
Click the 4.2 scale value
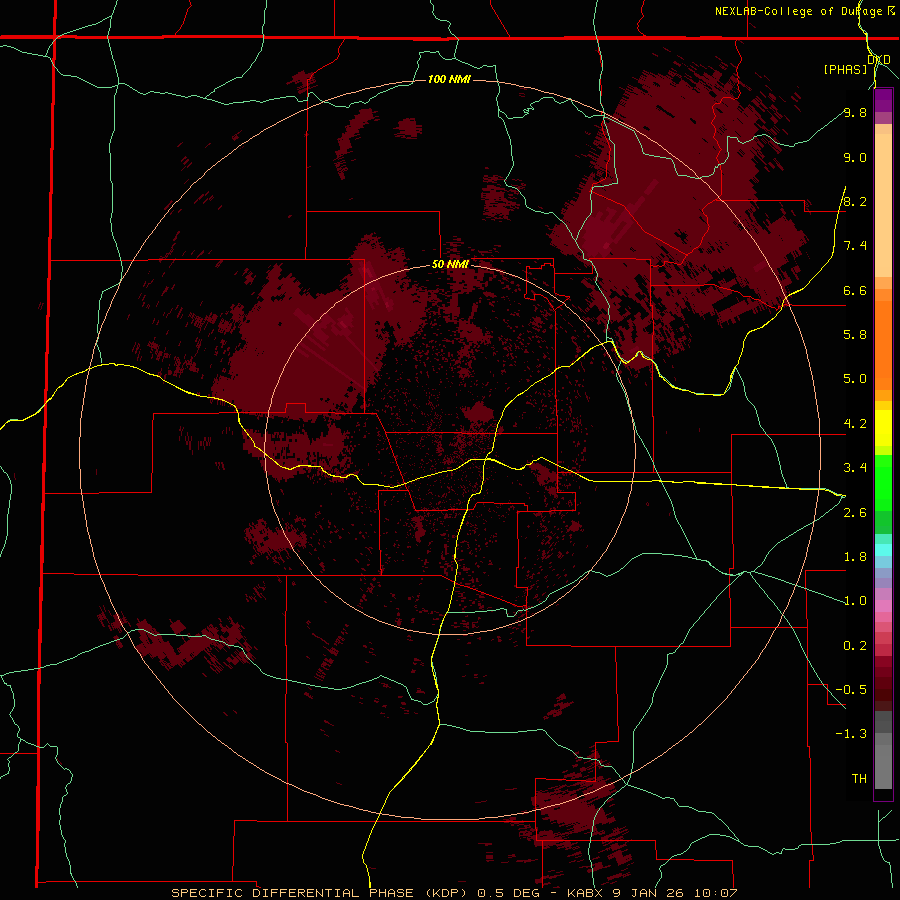855,424
